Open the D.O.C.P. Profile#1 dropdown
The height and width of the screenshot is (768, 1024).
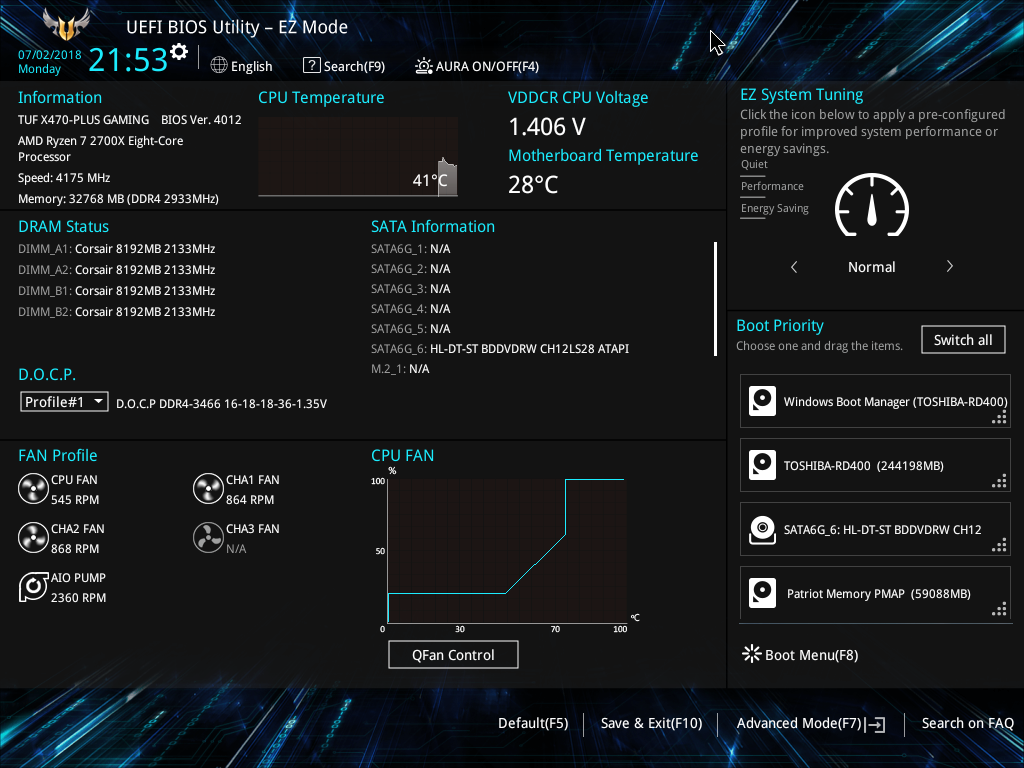[64, 402]
